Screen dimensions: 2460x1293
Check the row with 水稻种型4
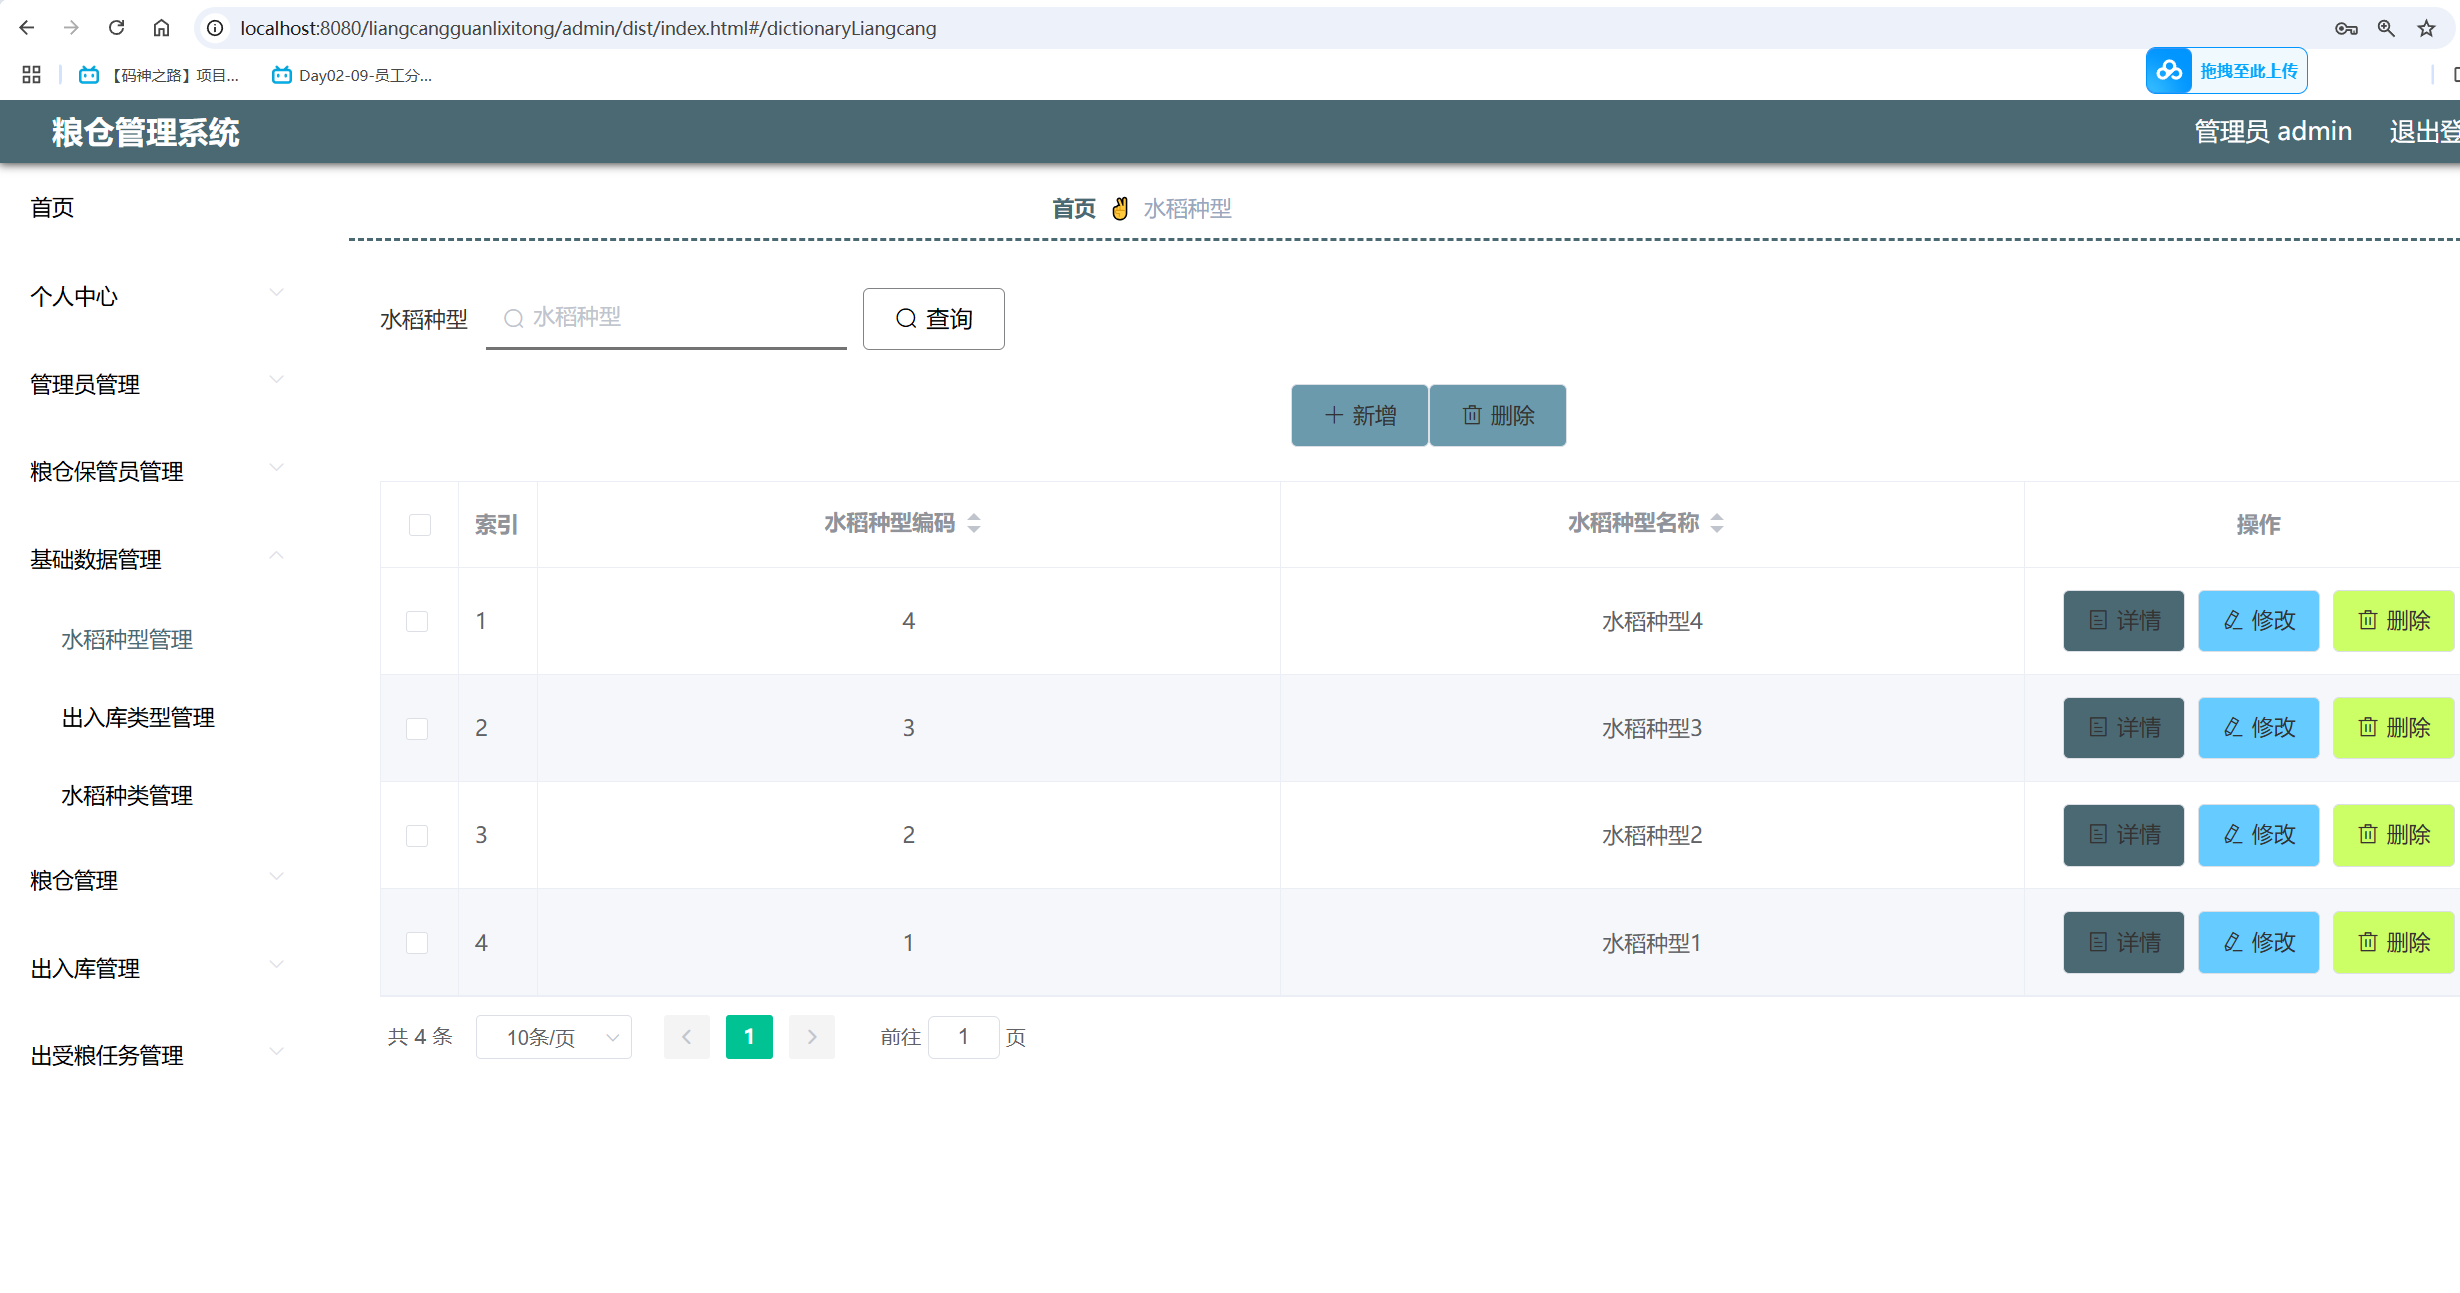(x=417, y=621)
